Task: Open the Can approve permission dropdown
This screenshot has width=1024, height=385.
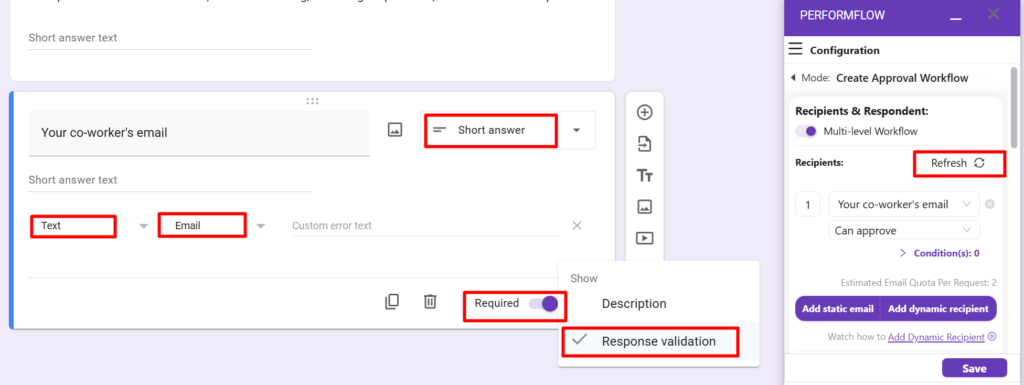Action: coord(904,230)
